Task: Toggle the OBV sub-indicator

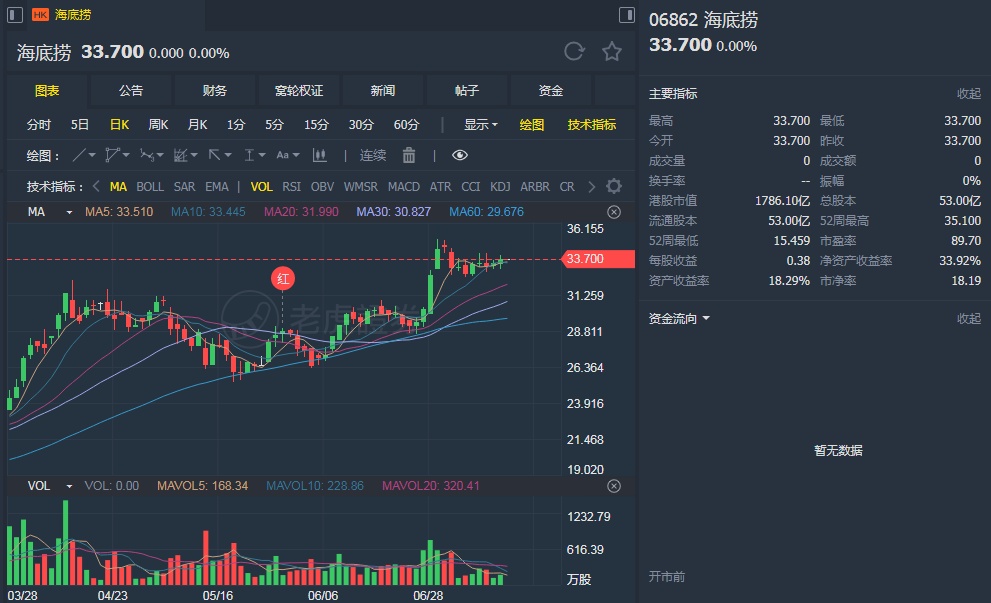Action: (x=322, y=186)
